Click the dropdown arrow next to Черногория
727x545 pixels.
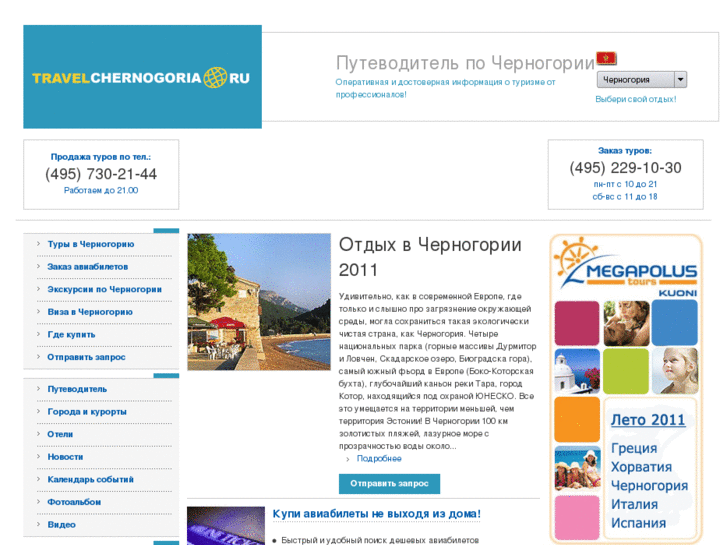pos(680,80)
